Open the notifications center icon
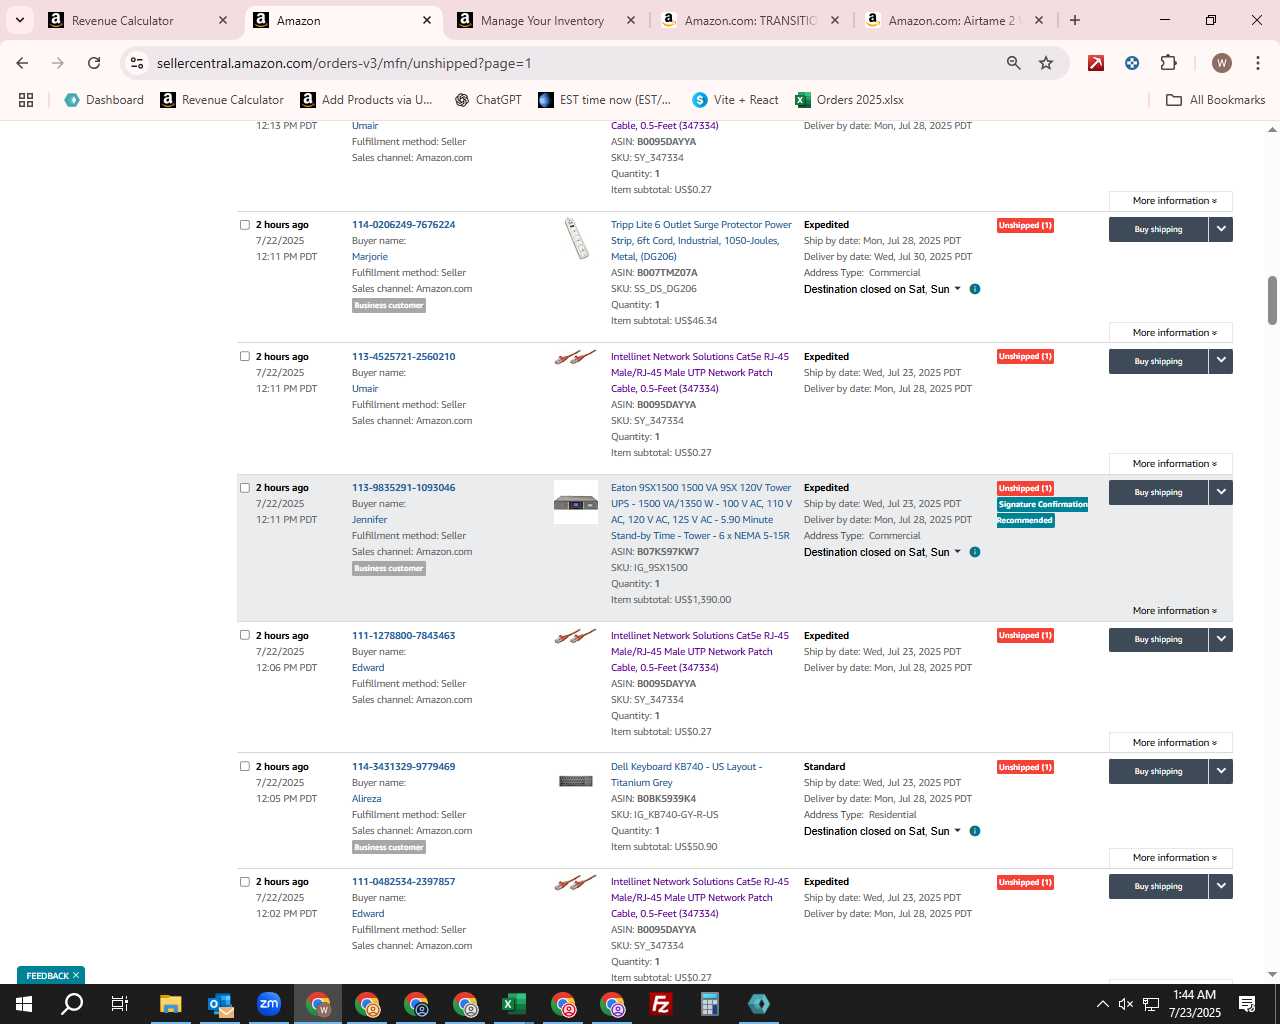The width and height of the screenshot is (1280, 1024). [1247, 1004]
